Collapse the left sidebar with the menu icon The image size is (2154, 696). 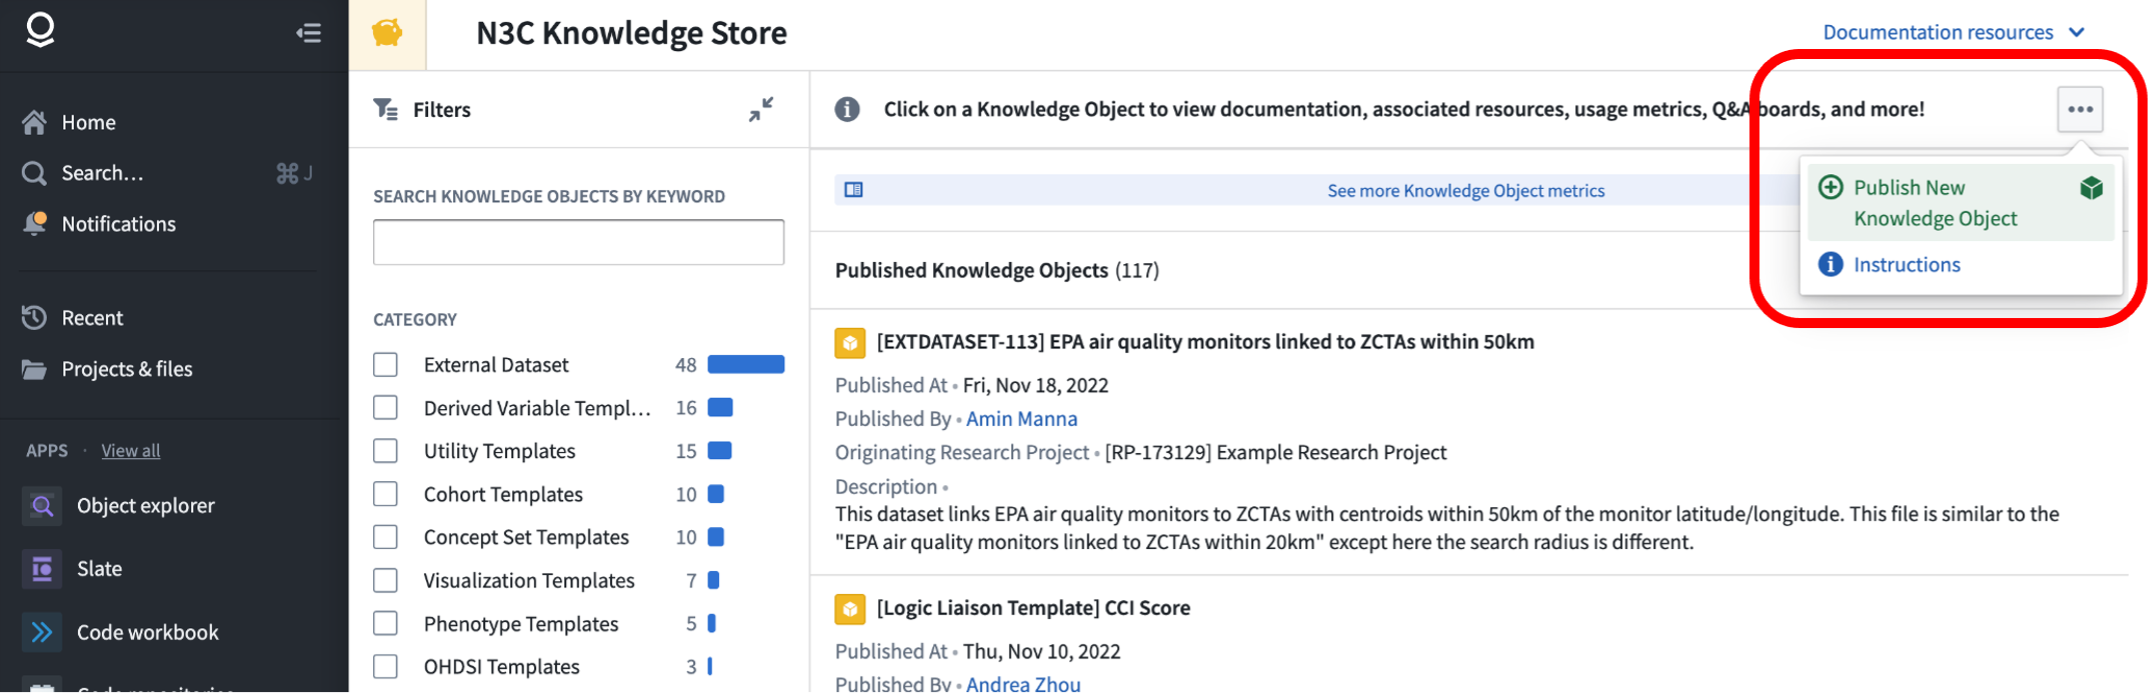[x=309, y=33]
